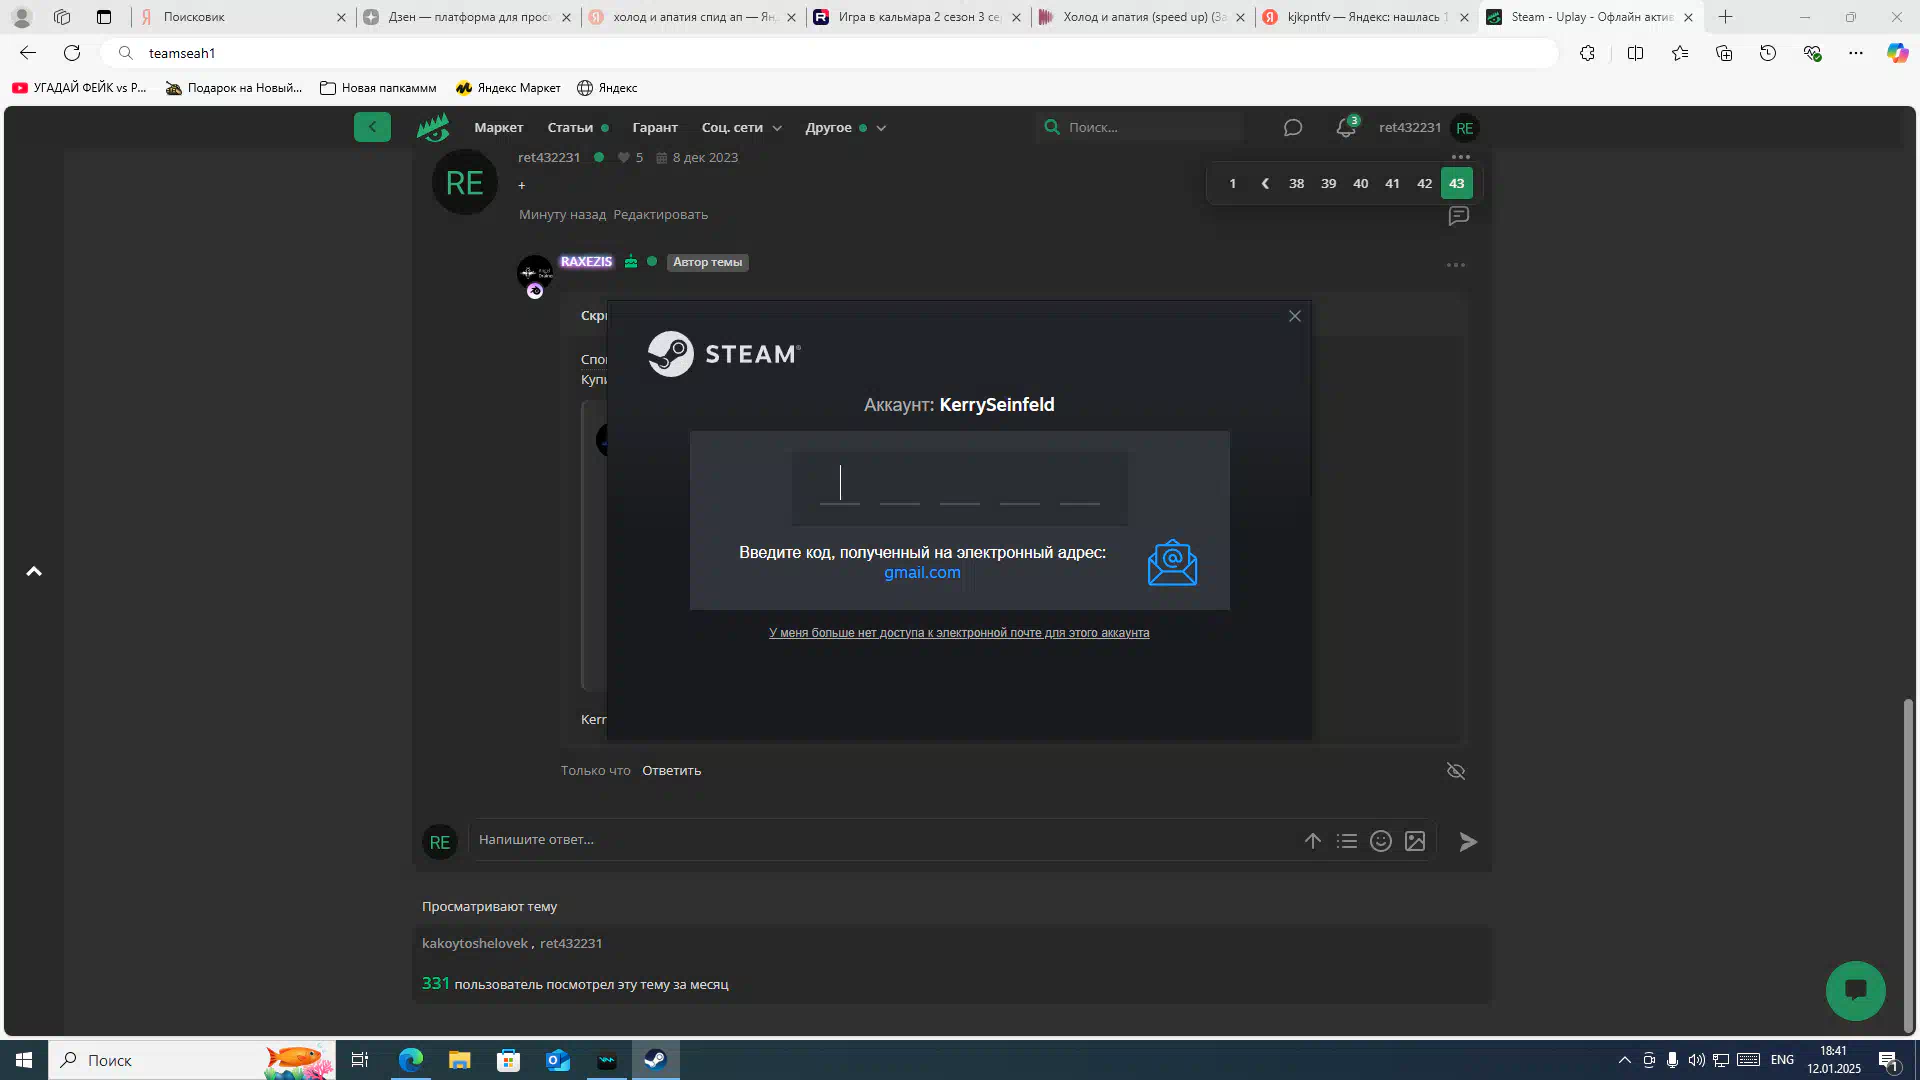Open Microsoft Store from taskbar
Image resolution: width=1920 pixels, height=1080 pixels.
(x=509, y=1060)
